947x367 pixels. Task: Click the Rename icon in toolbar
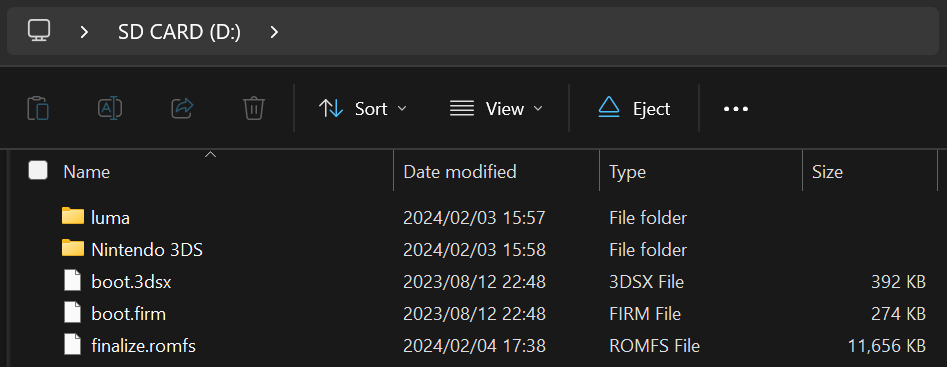click(x=110, y=109)
